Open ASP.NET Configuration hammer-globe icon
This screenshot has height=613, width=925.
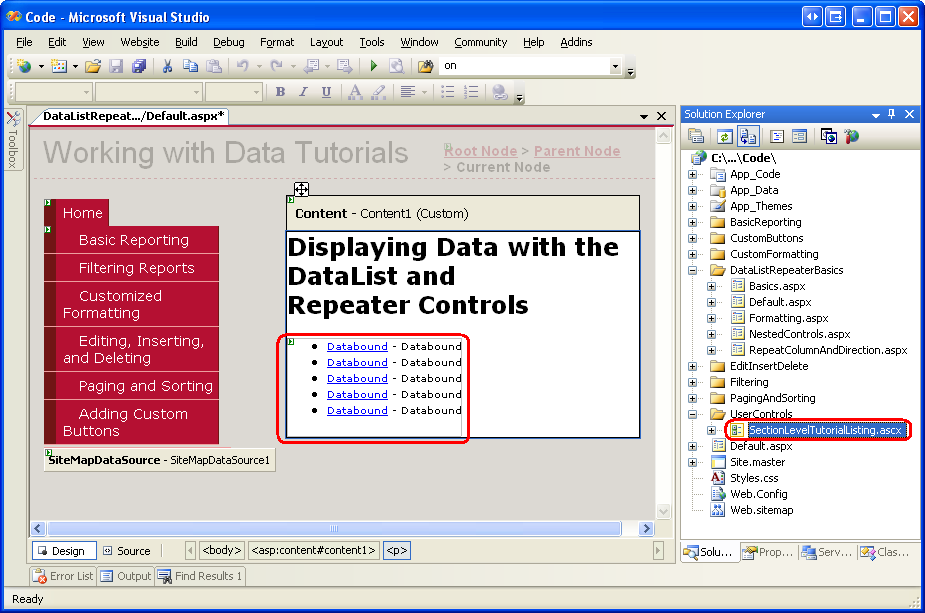pos(852,136)
